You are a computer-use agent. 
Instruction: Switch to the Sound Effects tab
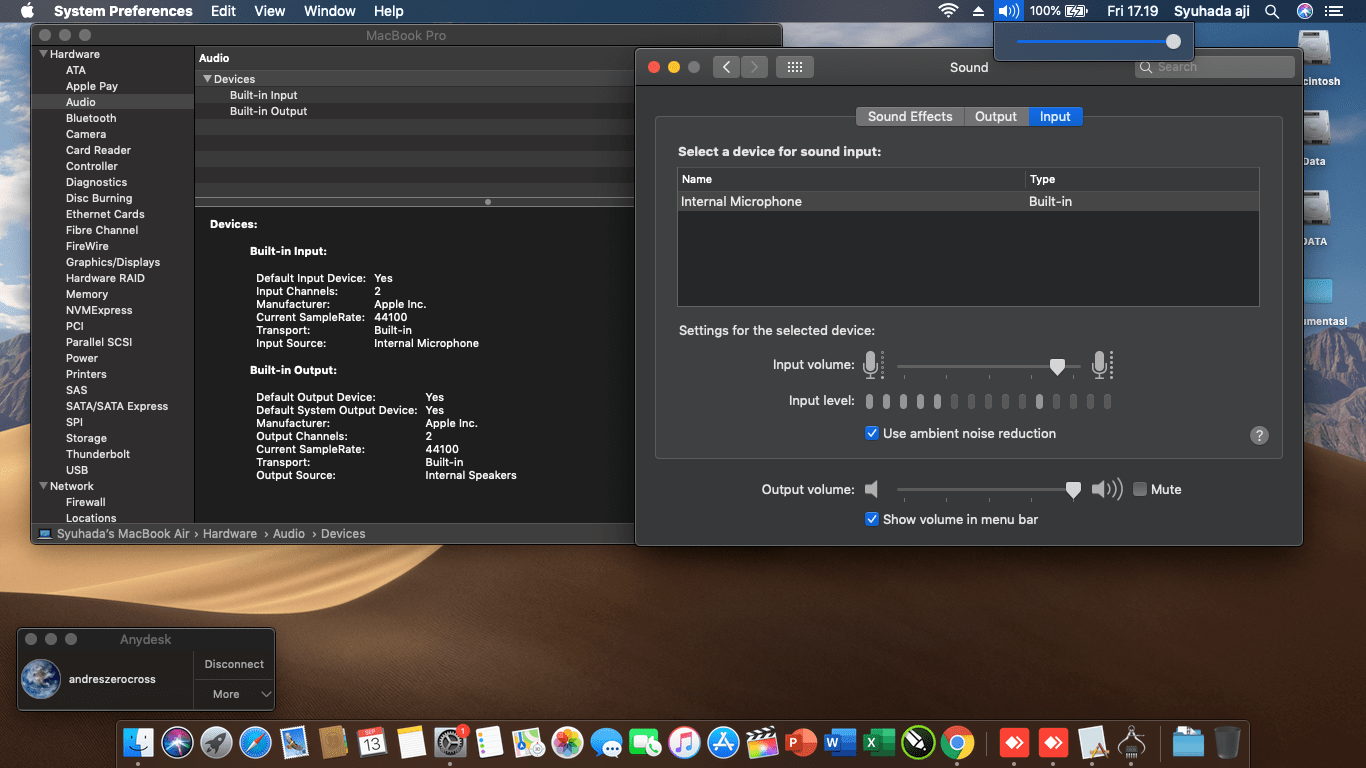[x=909, y=116]
